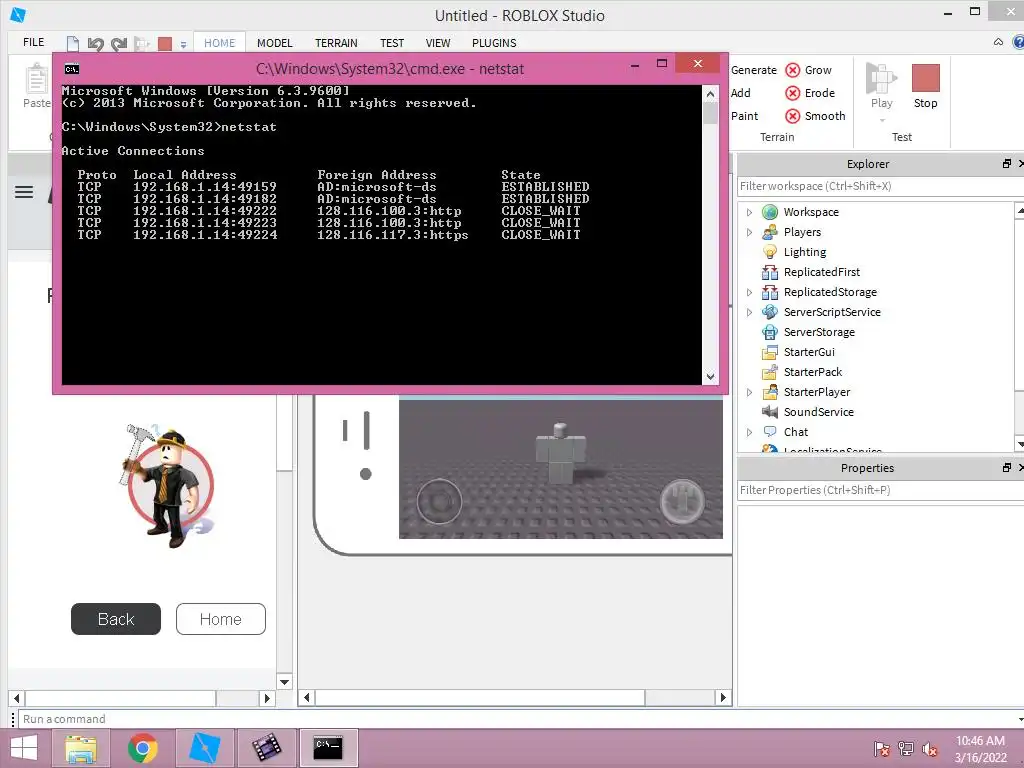The width and height of the screenshot is (1024, 768).
Task: Select the Chat bubble icon in Explorer
Action: coord(770,432)
